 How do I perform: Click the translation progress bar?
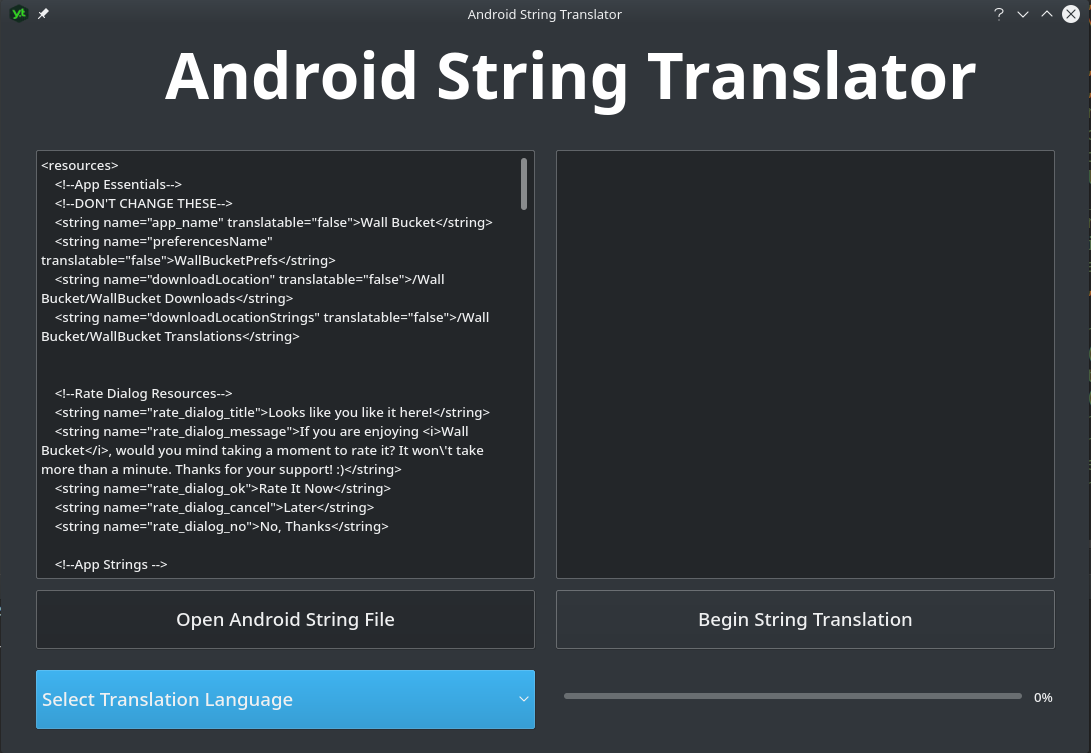(793, 696)
